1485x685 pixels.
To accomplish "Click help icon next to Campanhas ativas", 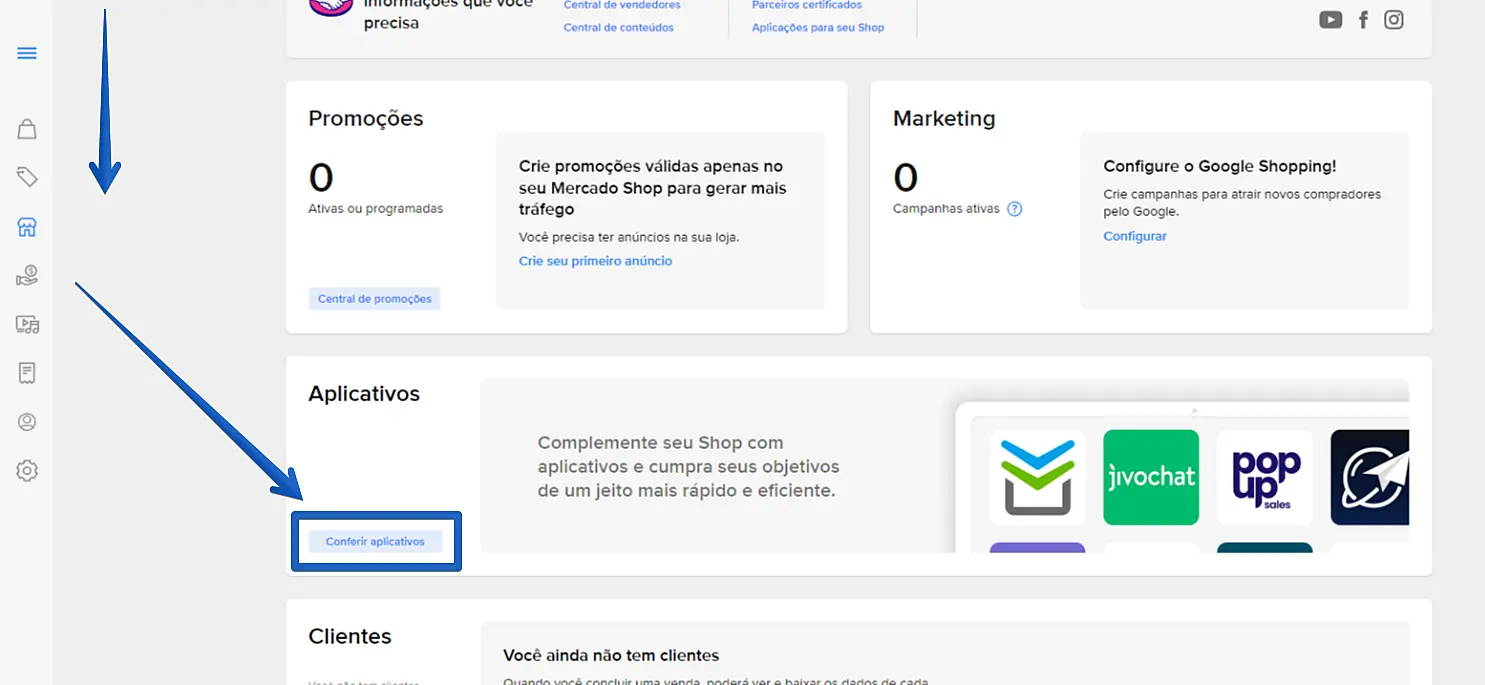I will [1014, 209].
